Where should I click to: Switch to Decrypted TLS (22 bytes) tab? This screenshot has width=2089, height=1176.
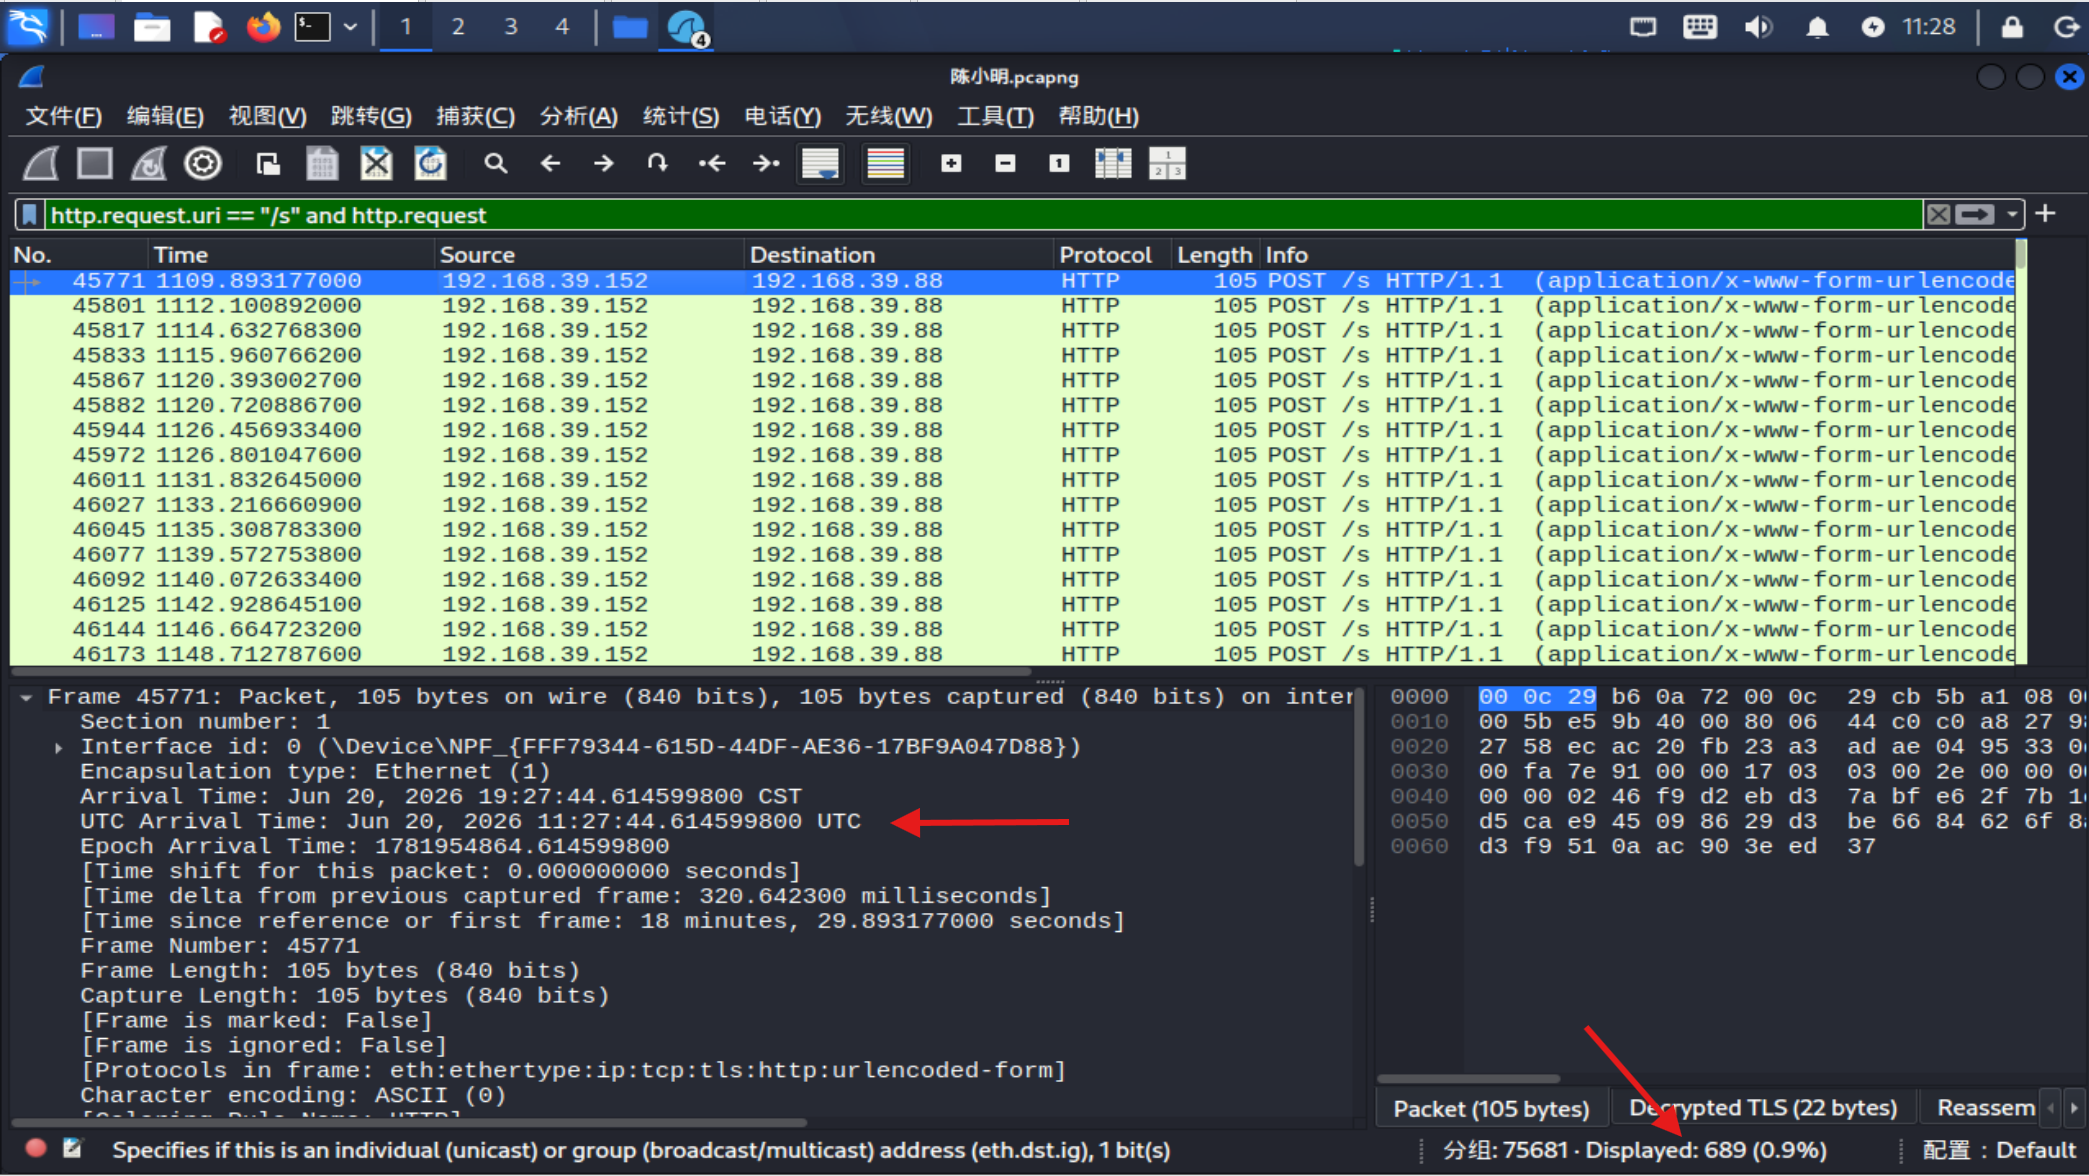1762,1108
